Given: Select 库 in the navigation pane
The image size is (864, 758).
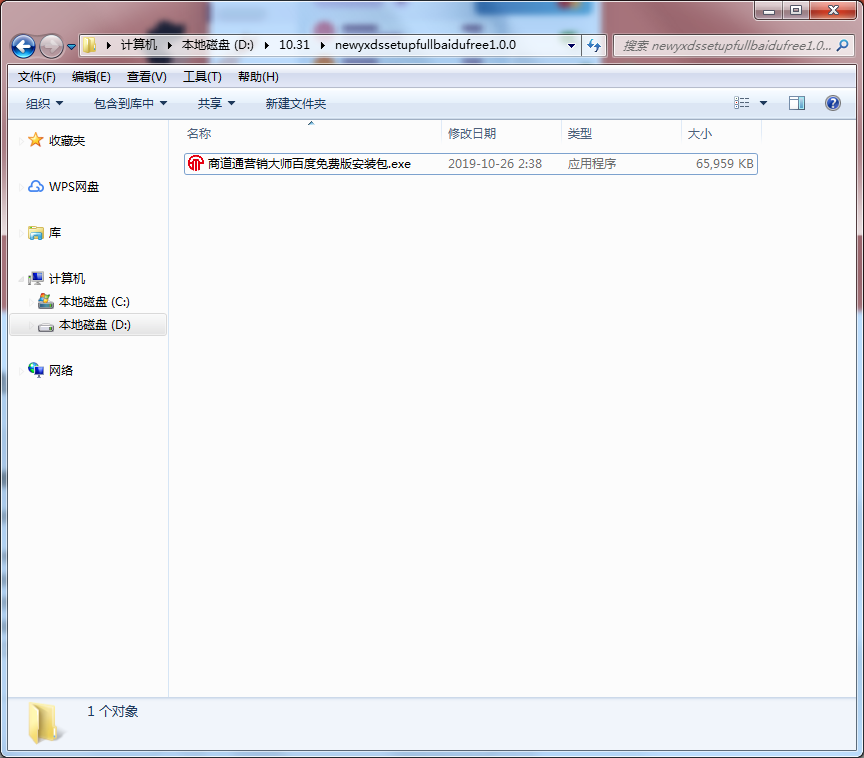Looking at the screenshot, I should click(55, 233).
